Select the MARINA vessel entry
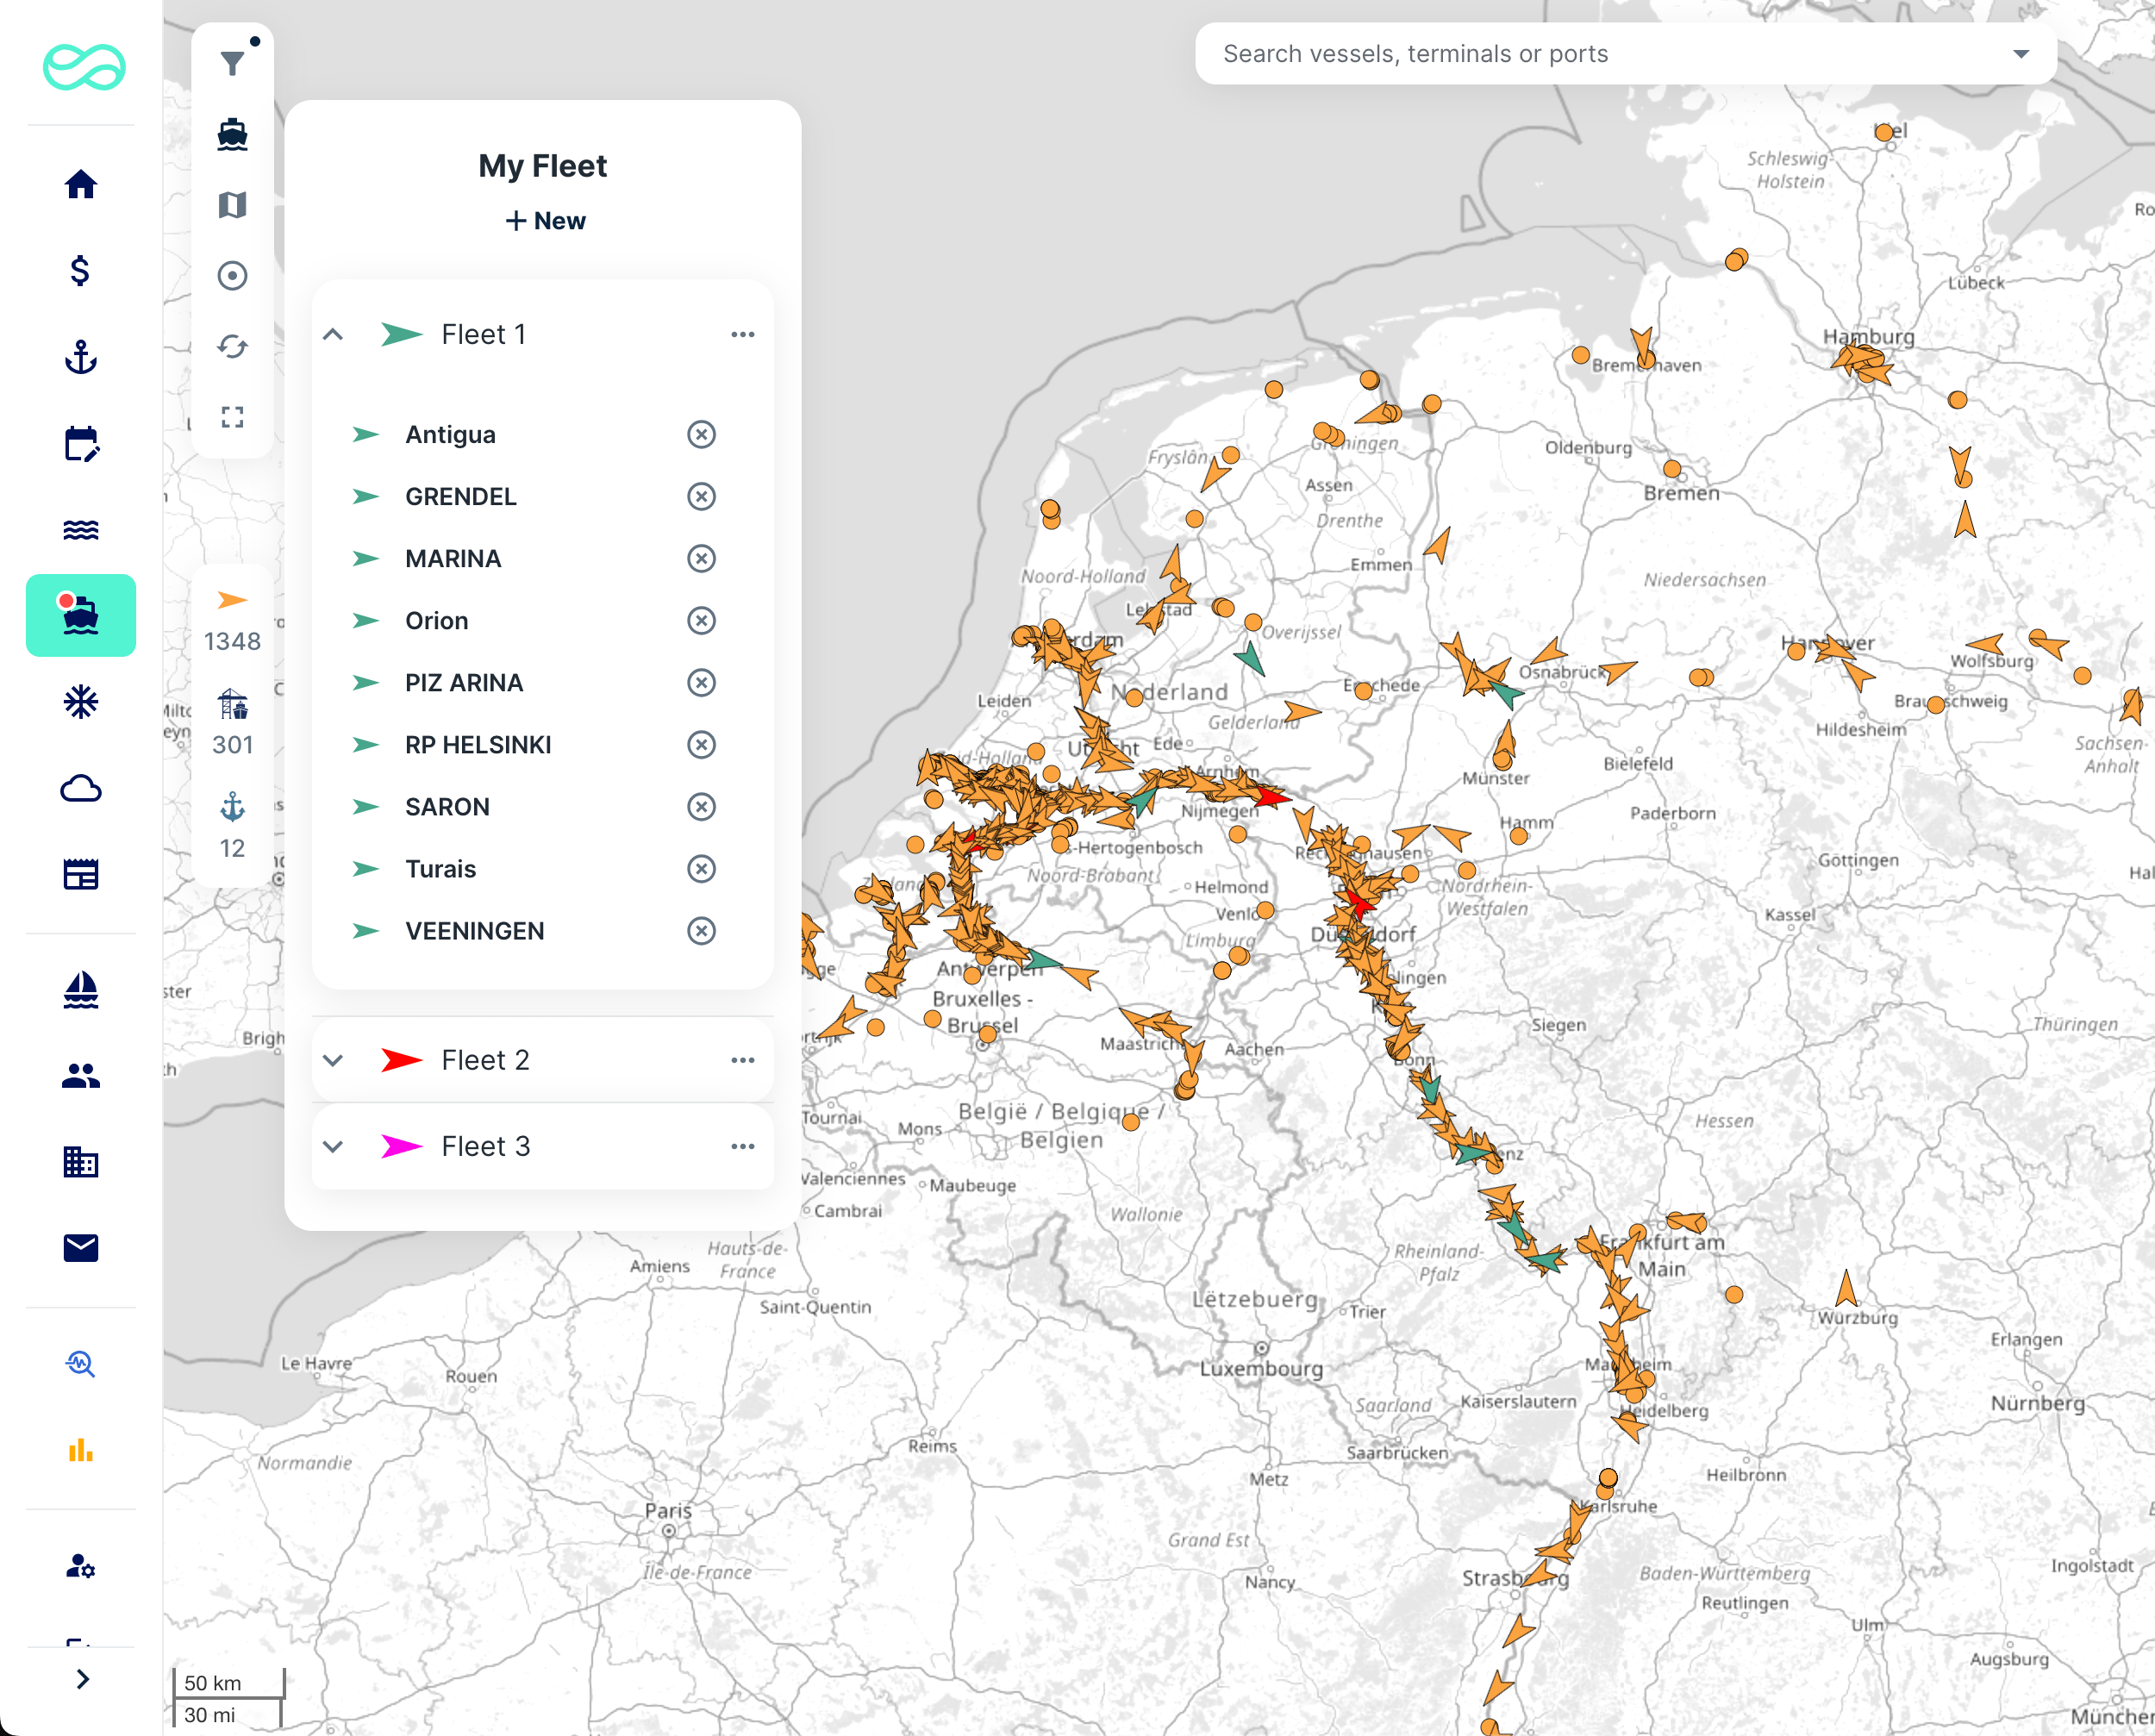Screen dimensions: 2155x1736 (x=453, y=558)
